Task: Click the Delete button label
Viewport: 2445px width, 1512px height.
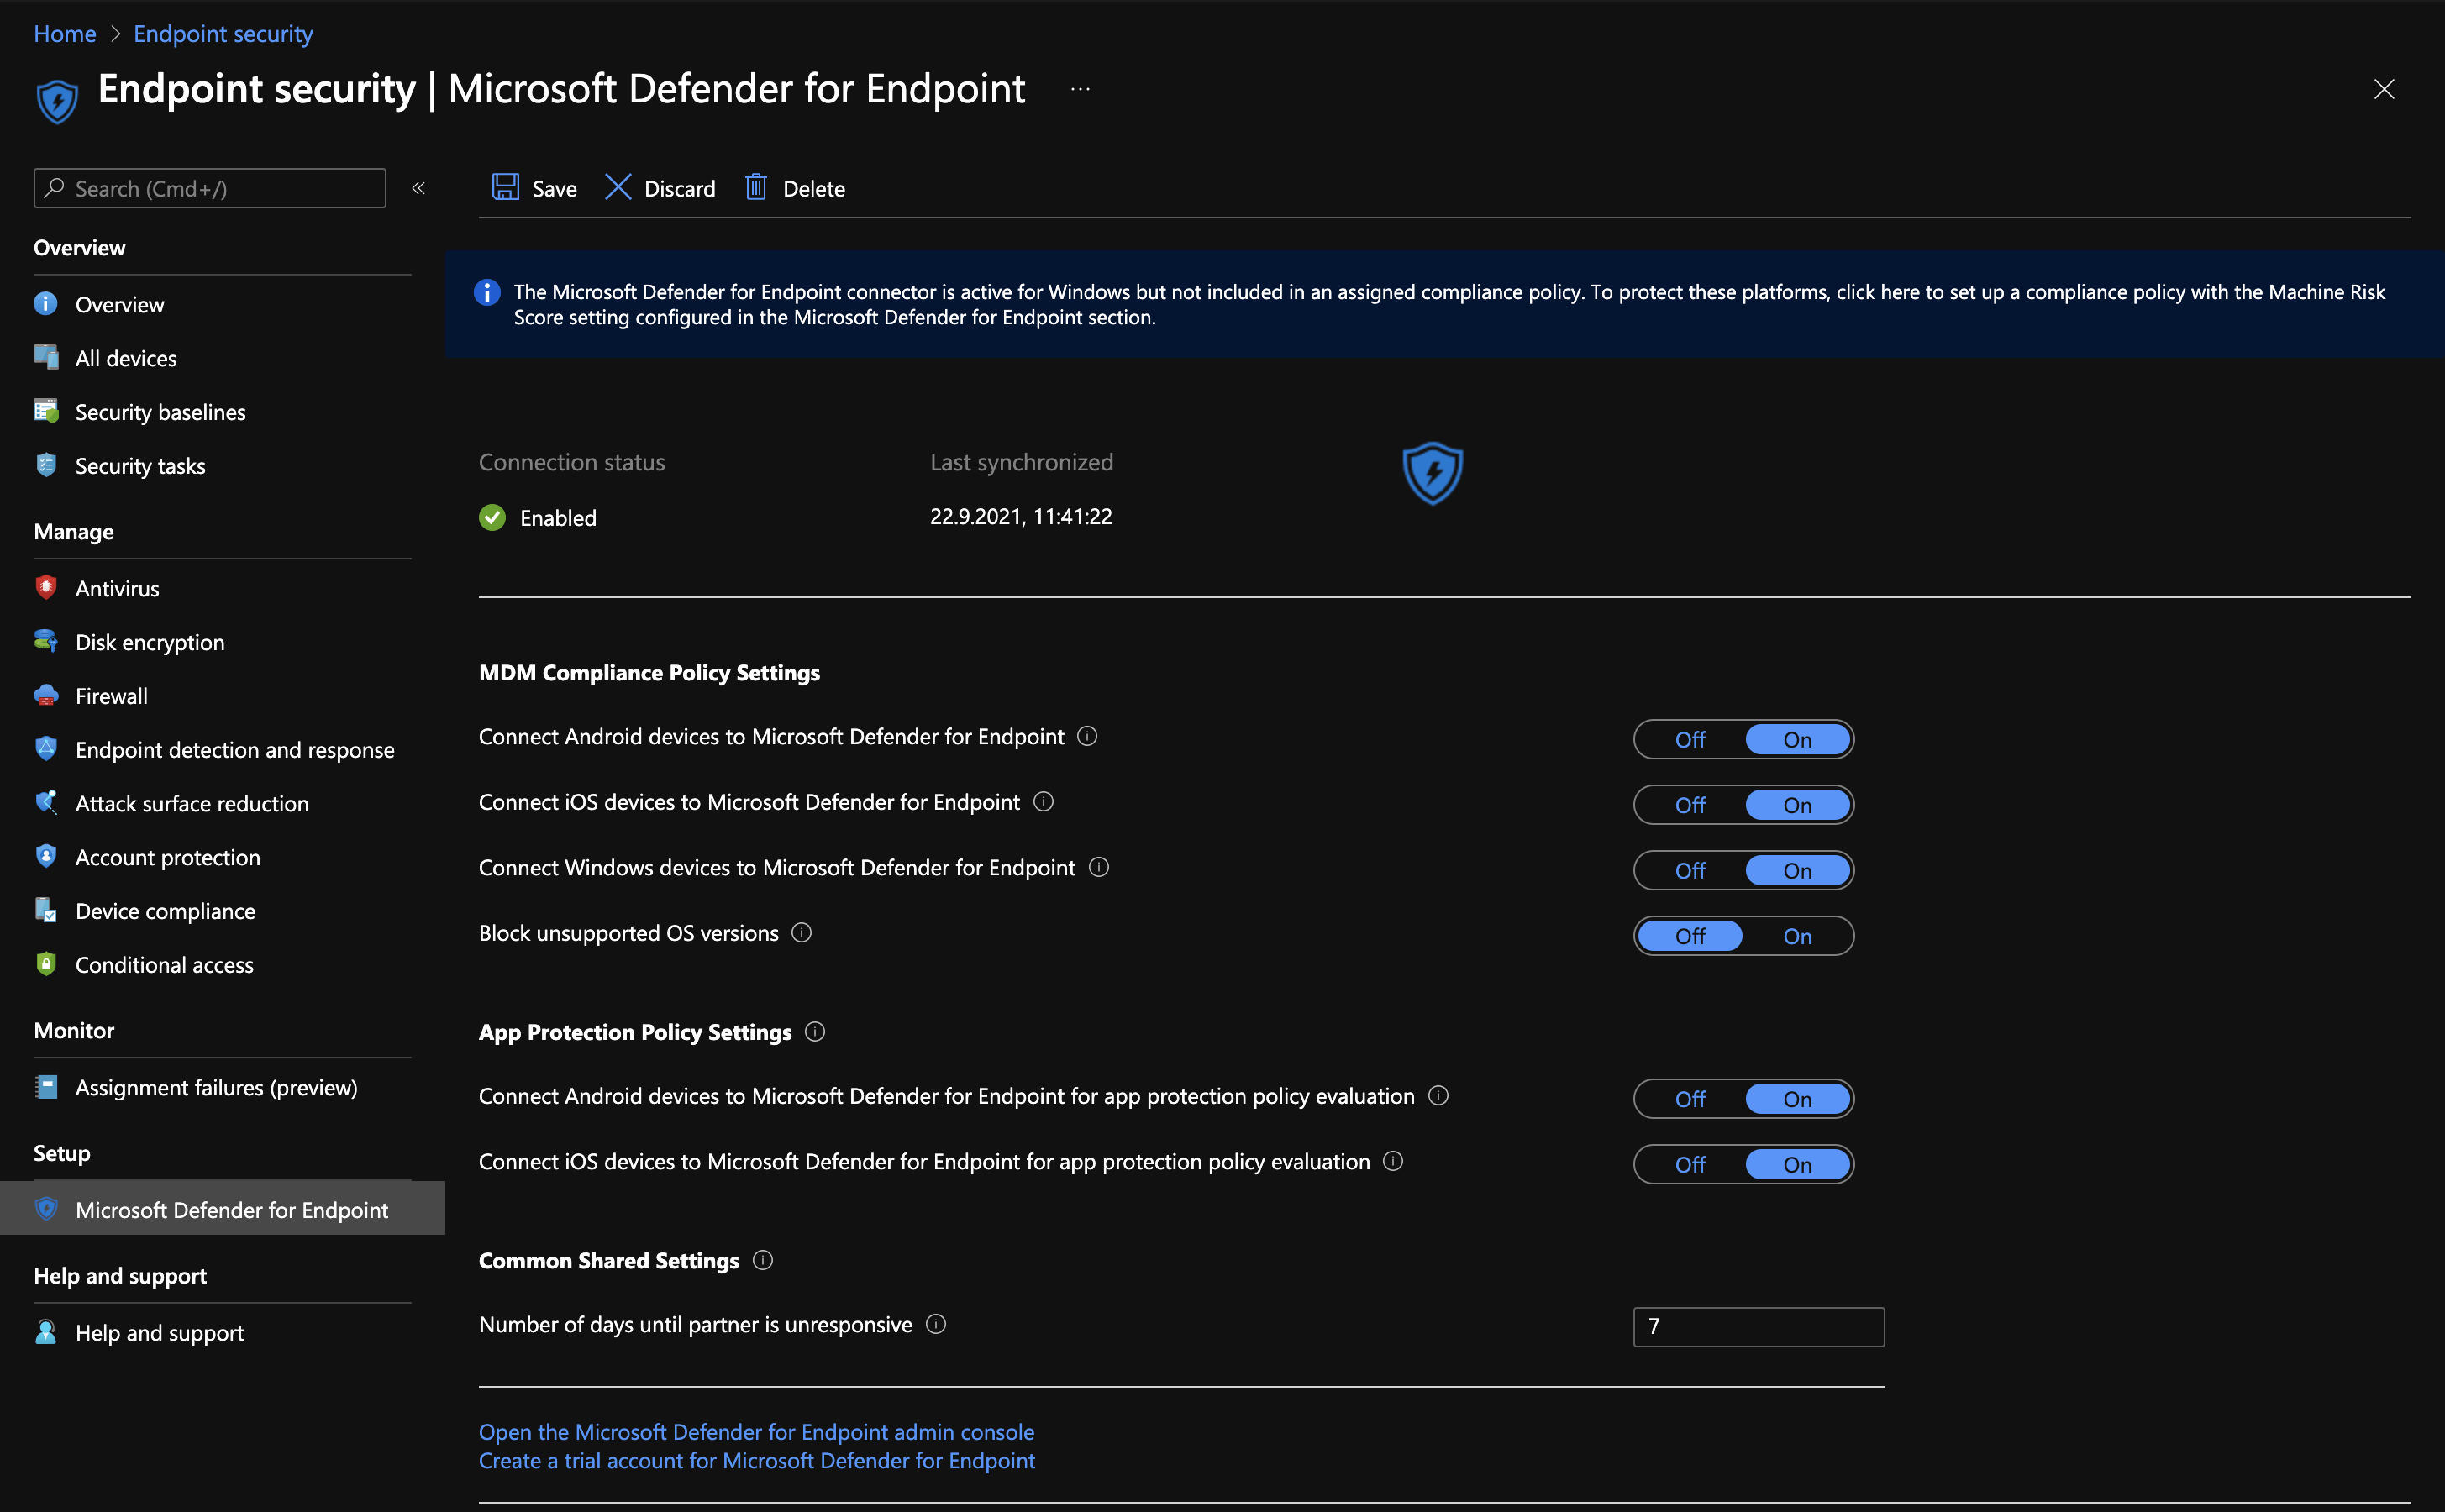Action: (x=814, y=189)
